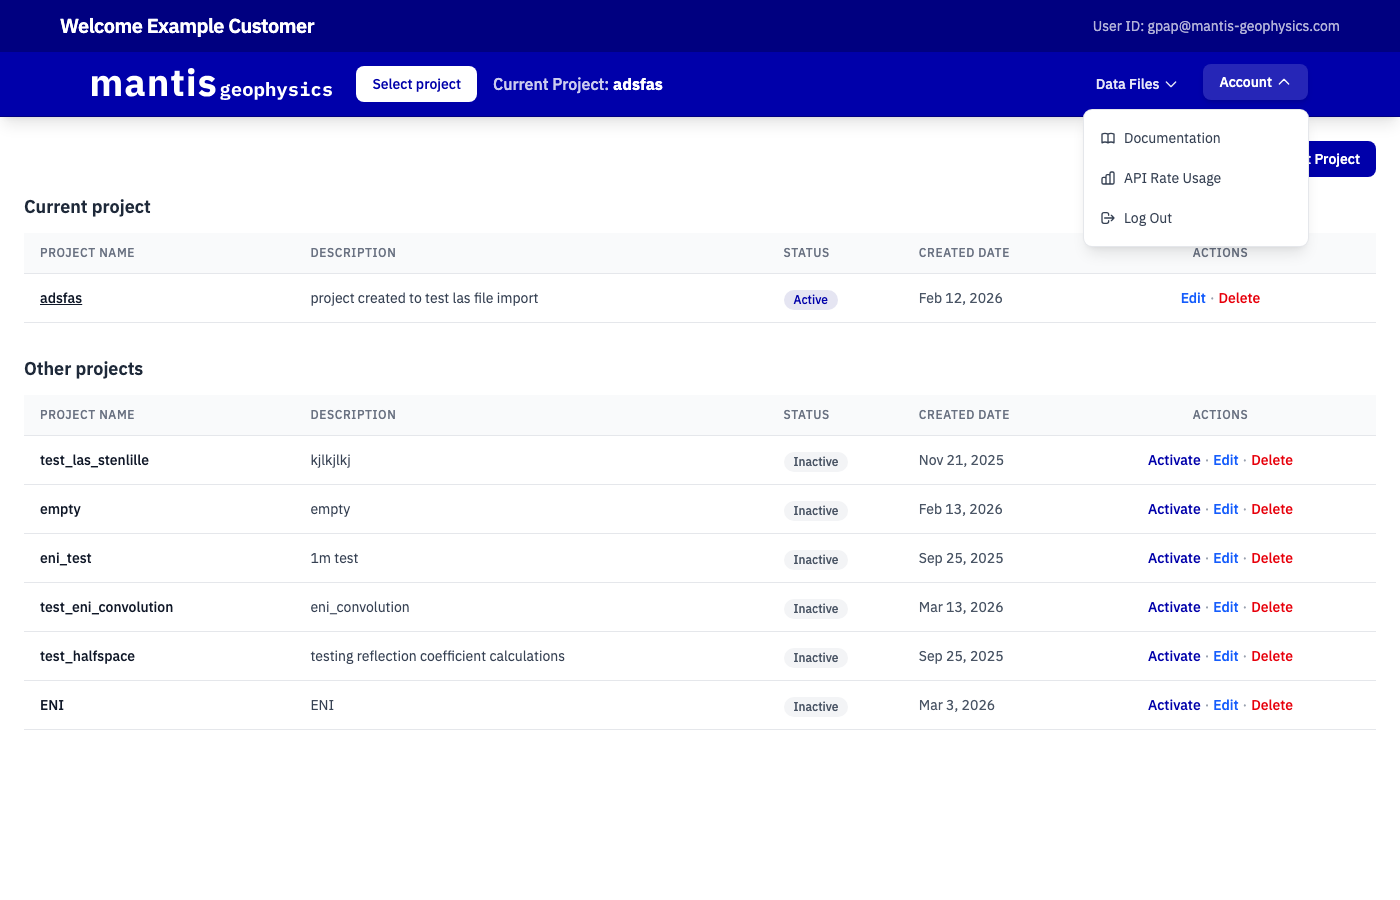1400x900 pixels.
Task: Edit the adsfas project
Action: (1193, 298)
